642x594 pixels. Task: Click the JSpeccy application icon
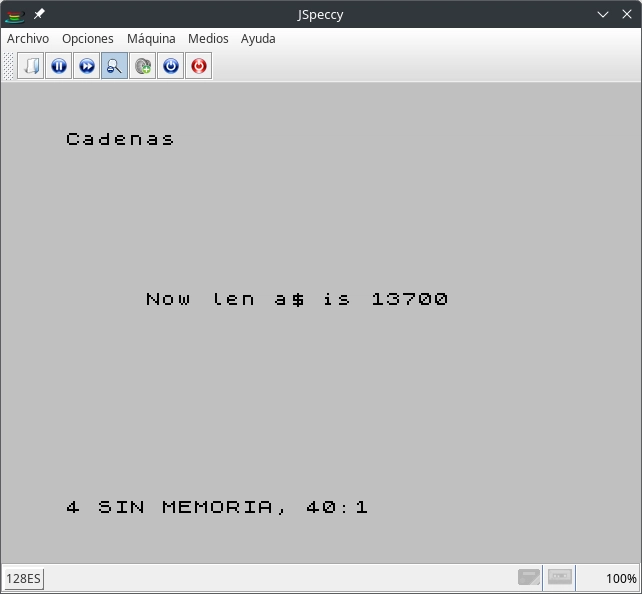(15, 16)
